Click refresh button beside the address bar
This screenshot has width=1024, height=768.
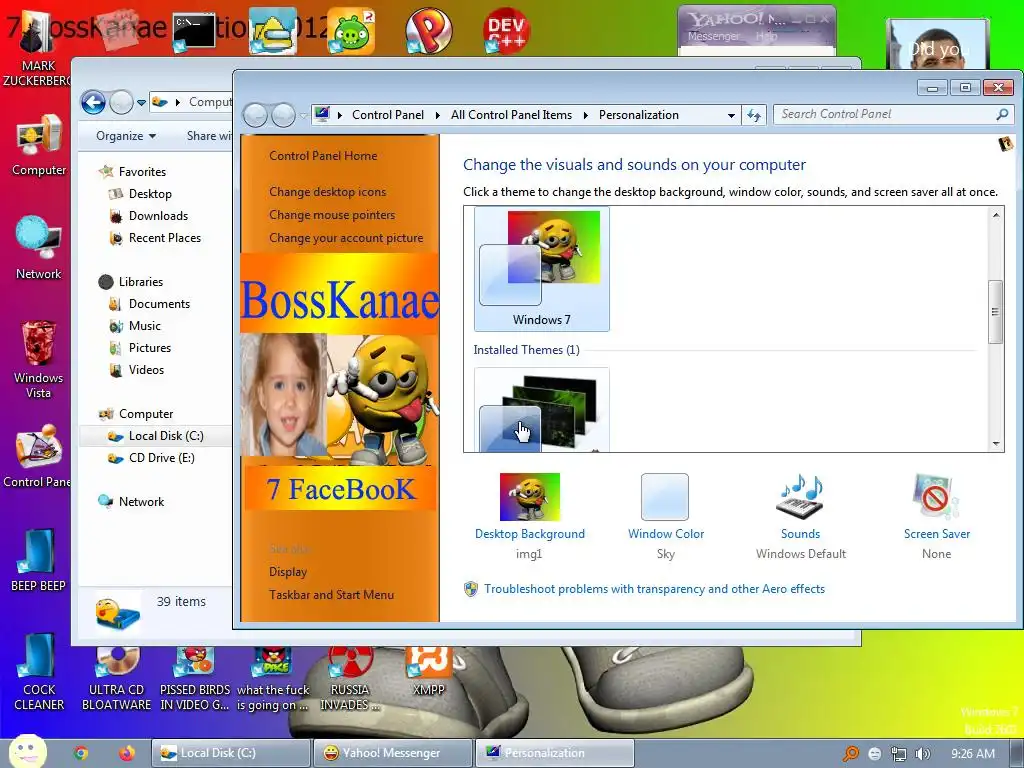754,115
